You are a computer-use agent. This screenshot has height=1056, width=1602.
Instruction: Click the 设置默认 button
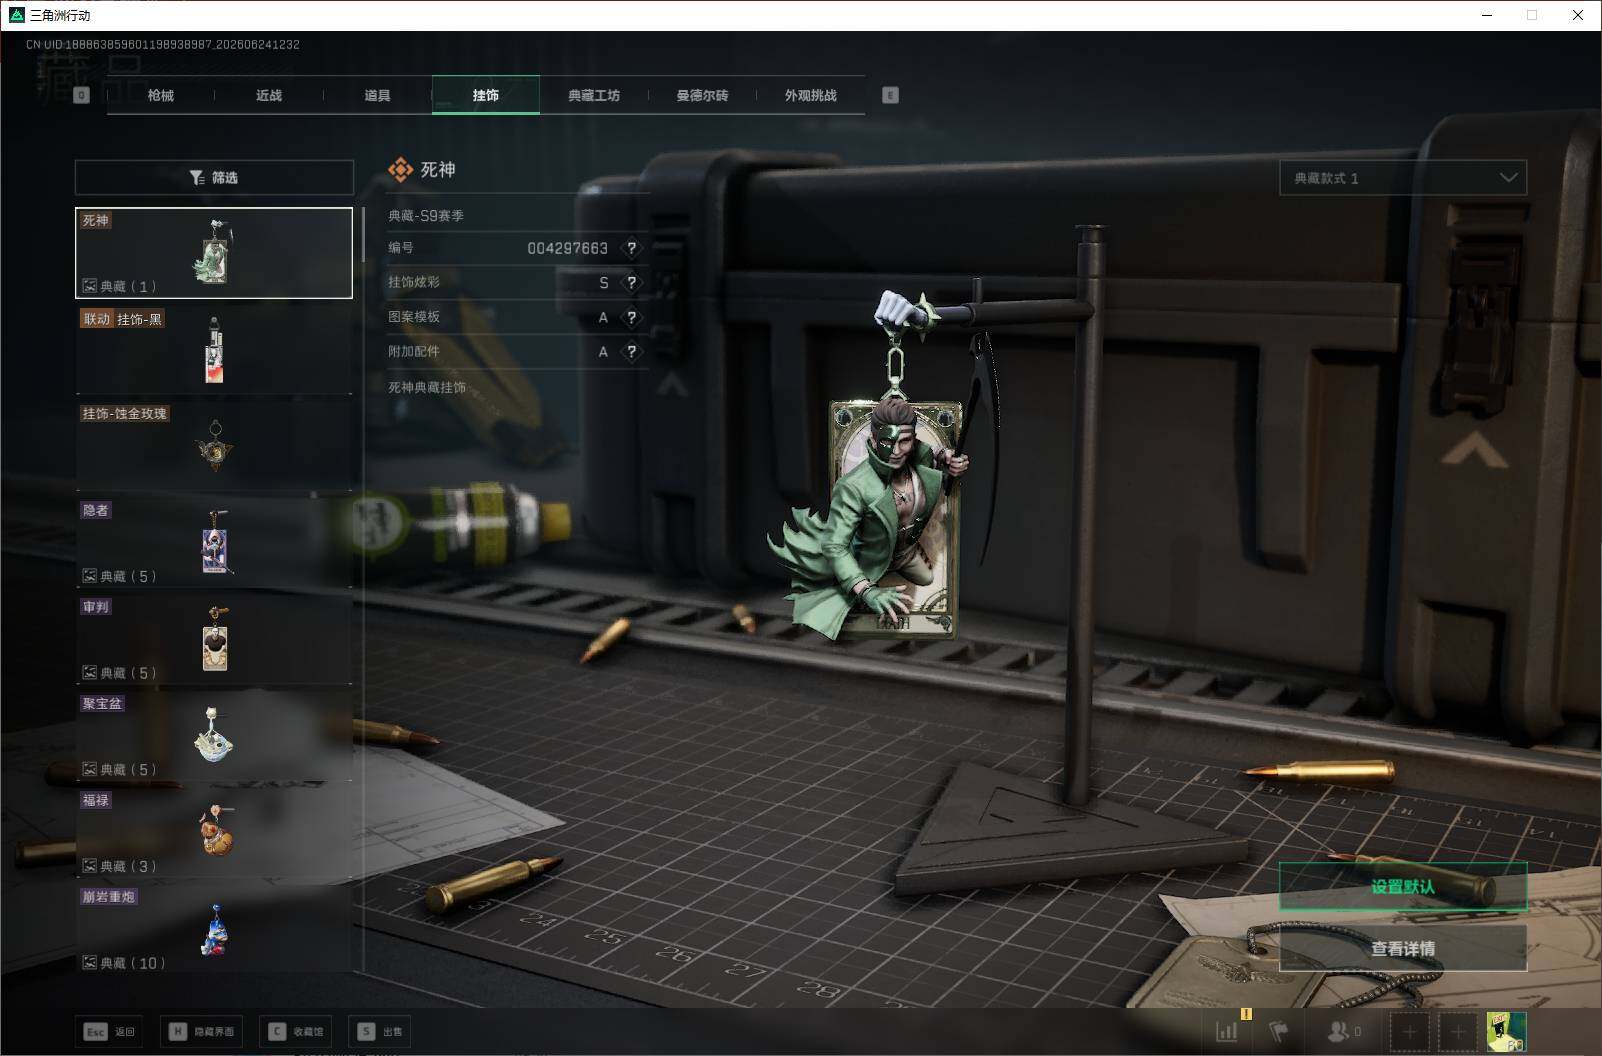(x=1403, y=886)
